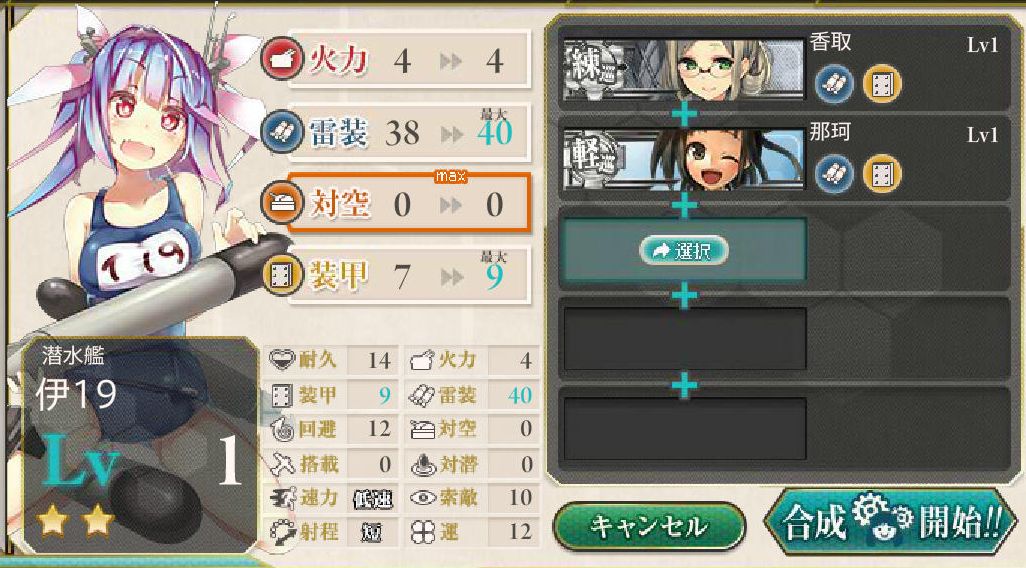This screenshot has height=568, width=1026.
Task: Click the orange 対空 anti-air stat icon
Action: point(282,204)
